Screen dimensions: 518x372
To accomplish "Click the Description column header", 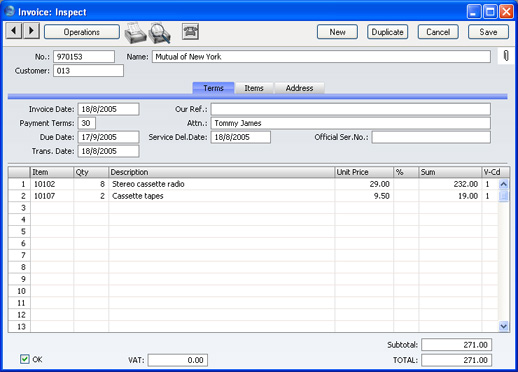I will pos(221,172).
